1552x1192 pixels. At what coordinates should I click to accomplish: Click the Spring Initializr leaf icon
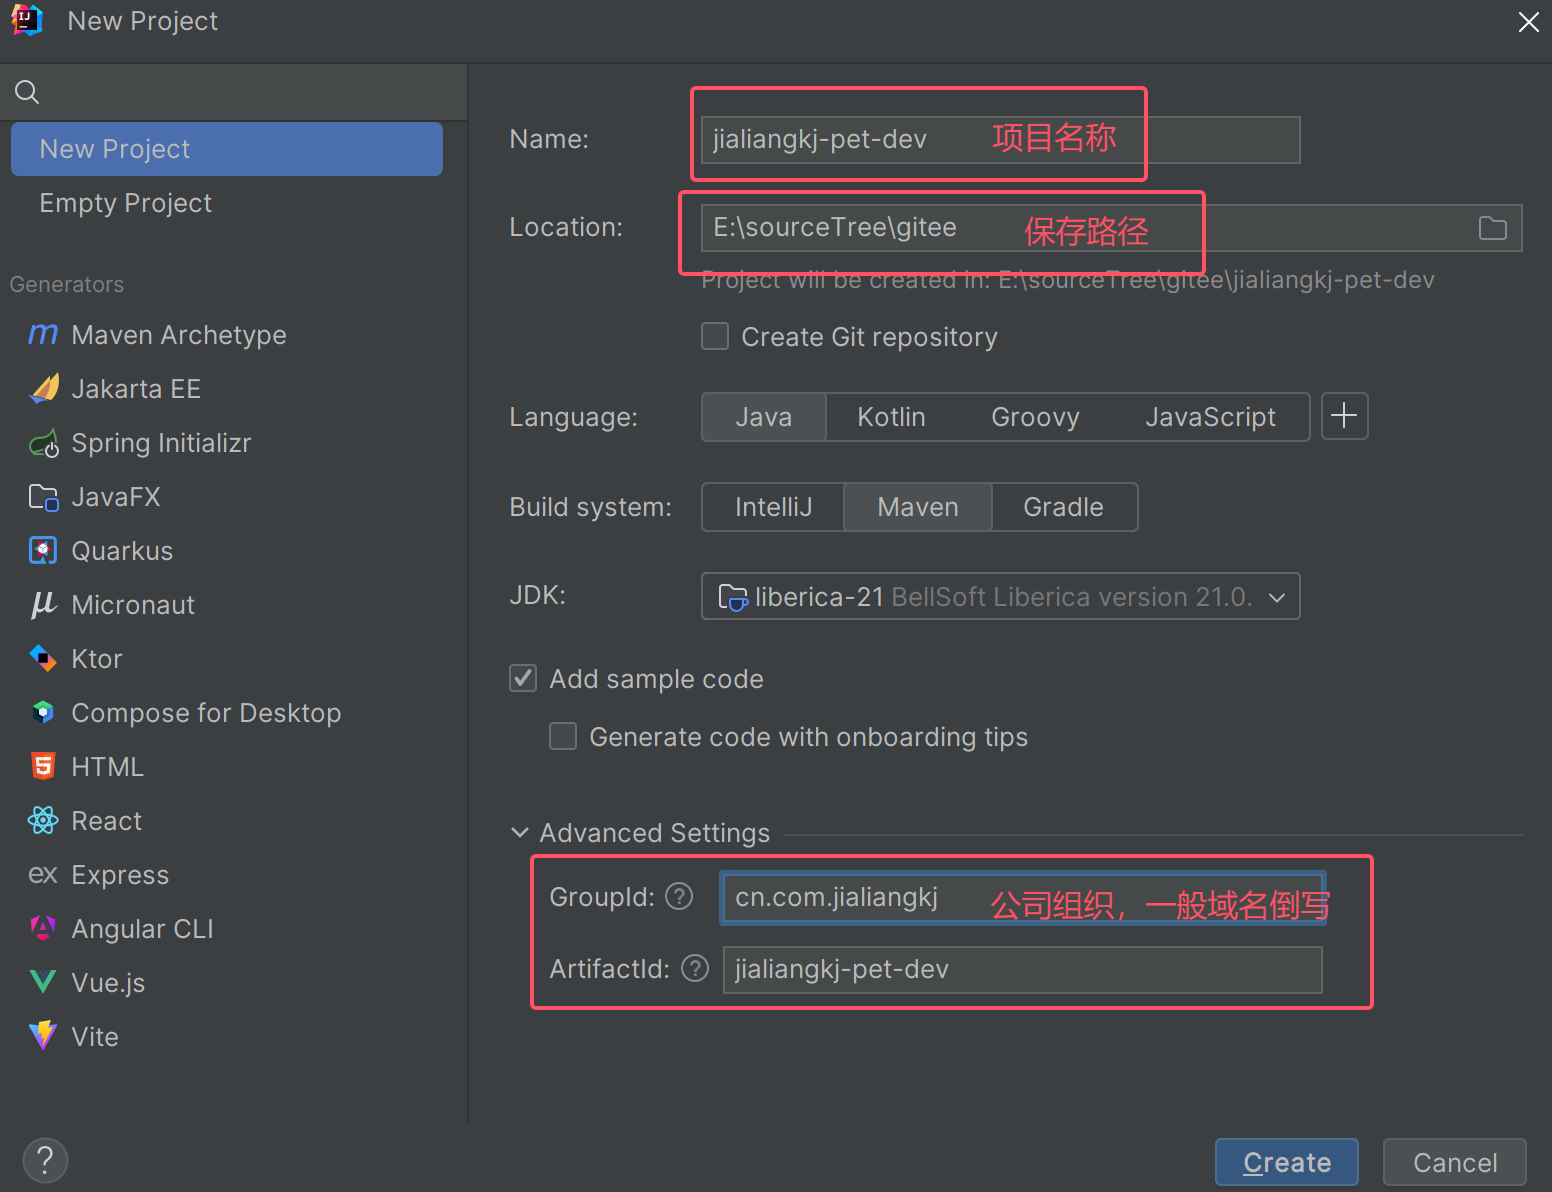coord(44,442)
